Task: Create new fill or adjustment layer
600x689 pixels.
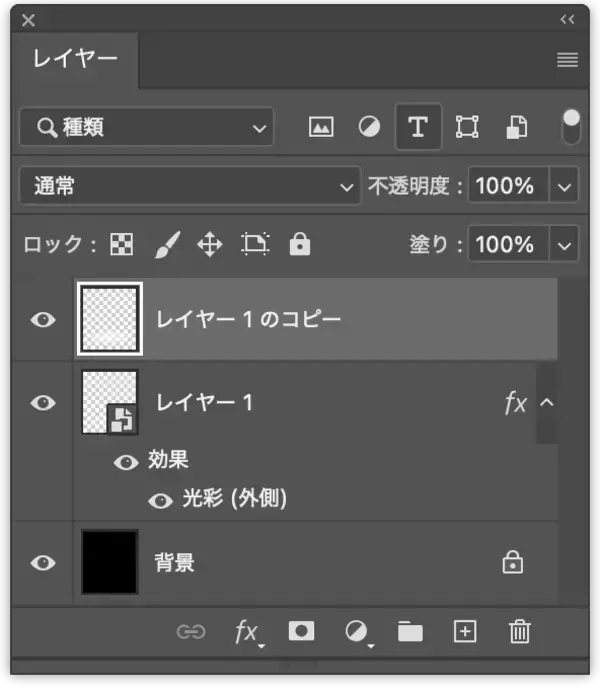Action: tap(358, 633)
